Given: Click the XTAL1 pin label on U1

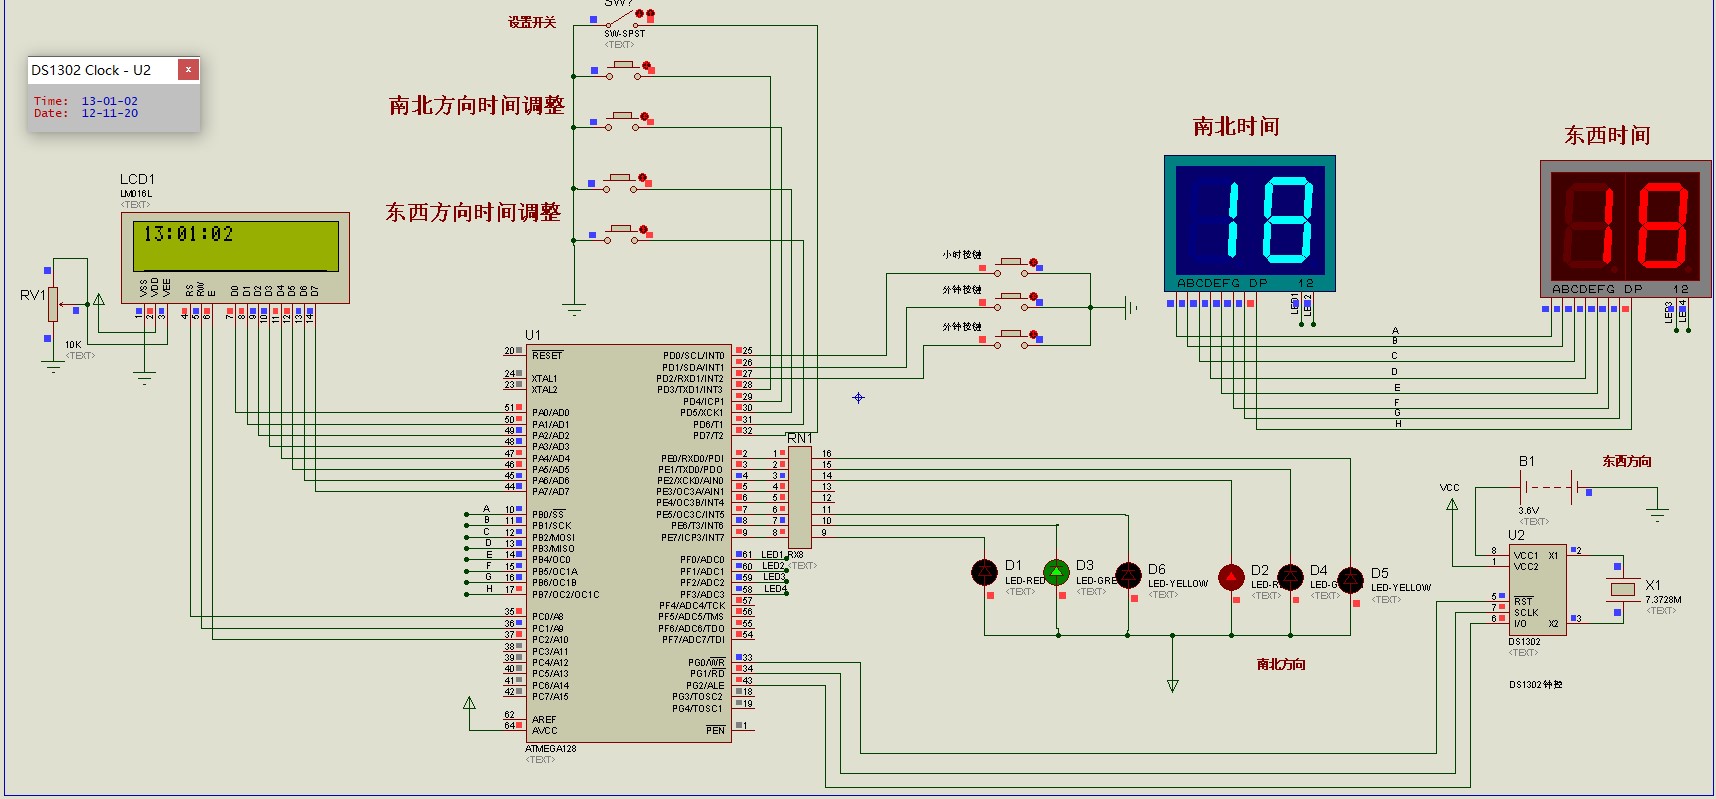Looking at the screenshot, I should 544,379.
